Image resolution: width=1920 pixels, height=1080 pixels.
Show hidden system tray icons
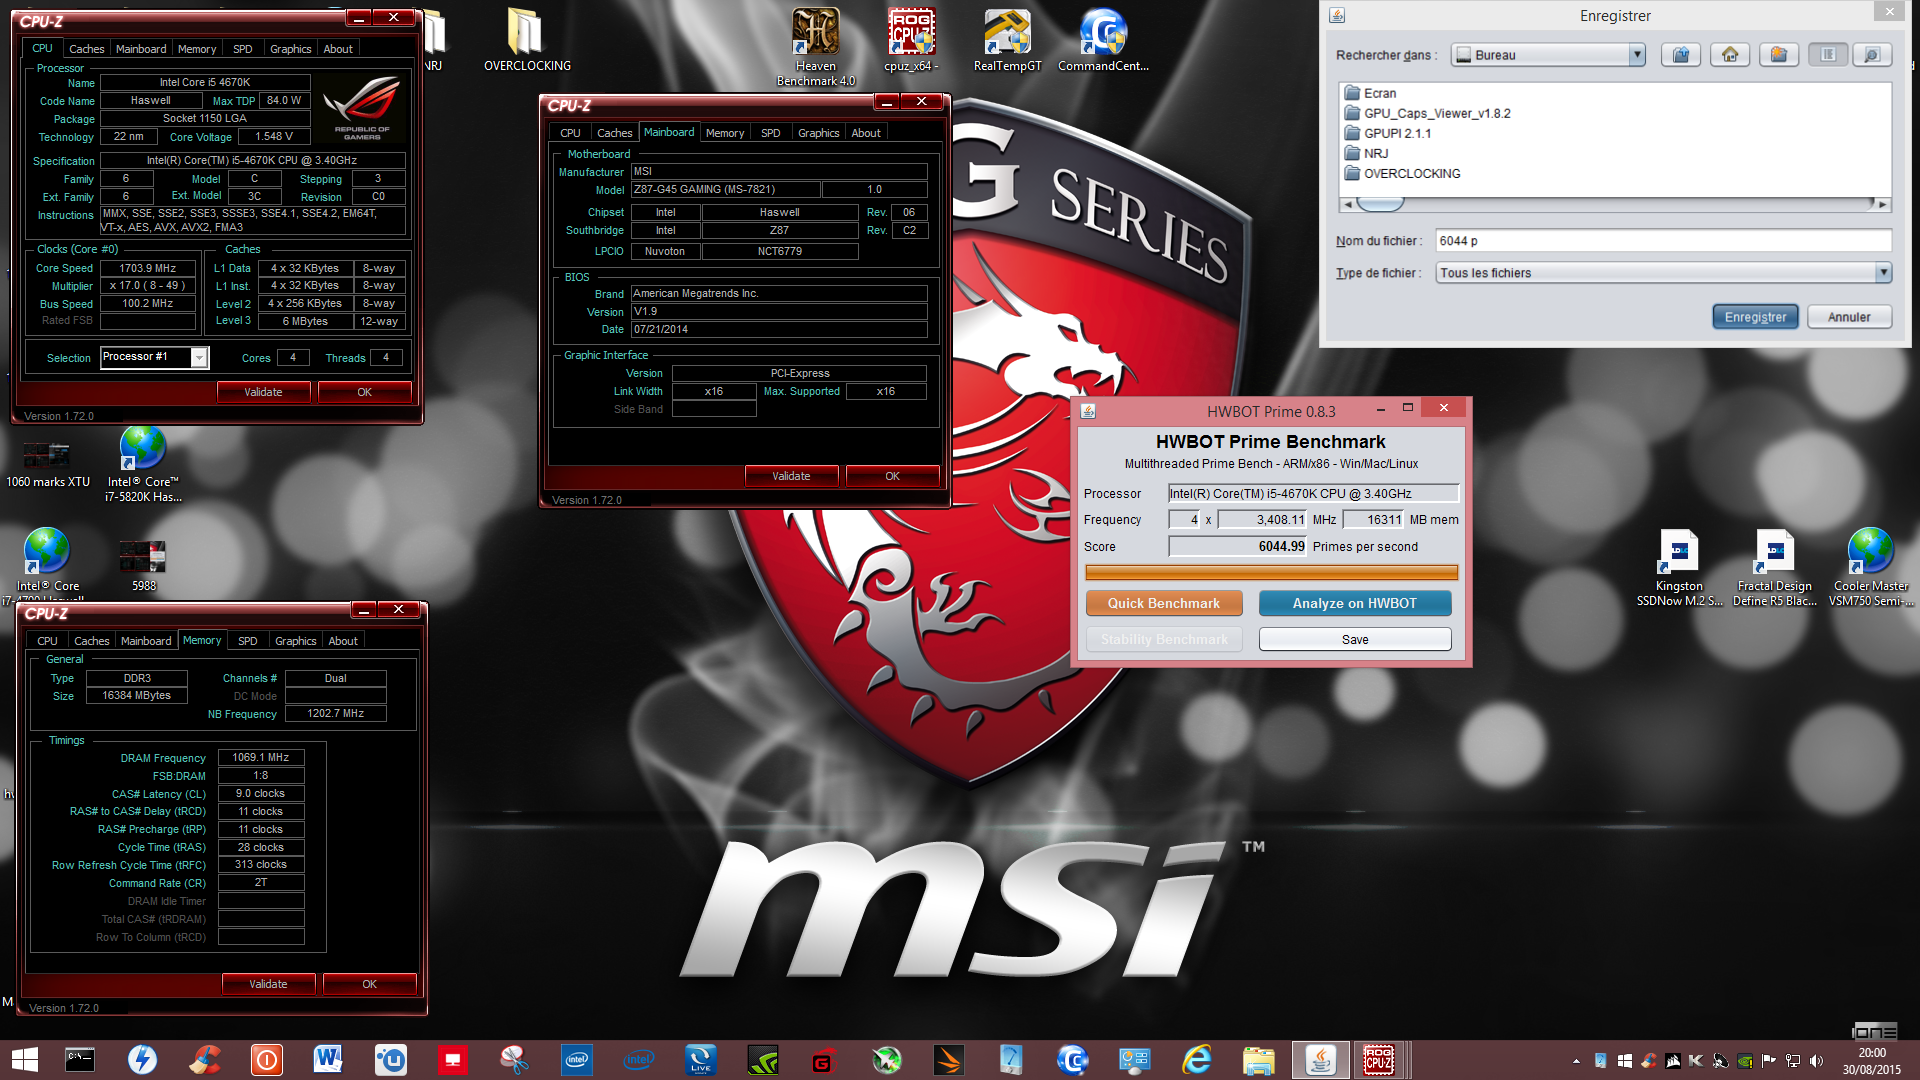(1576, 1061)
